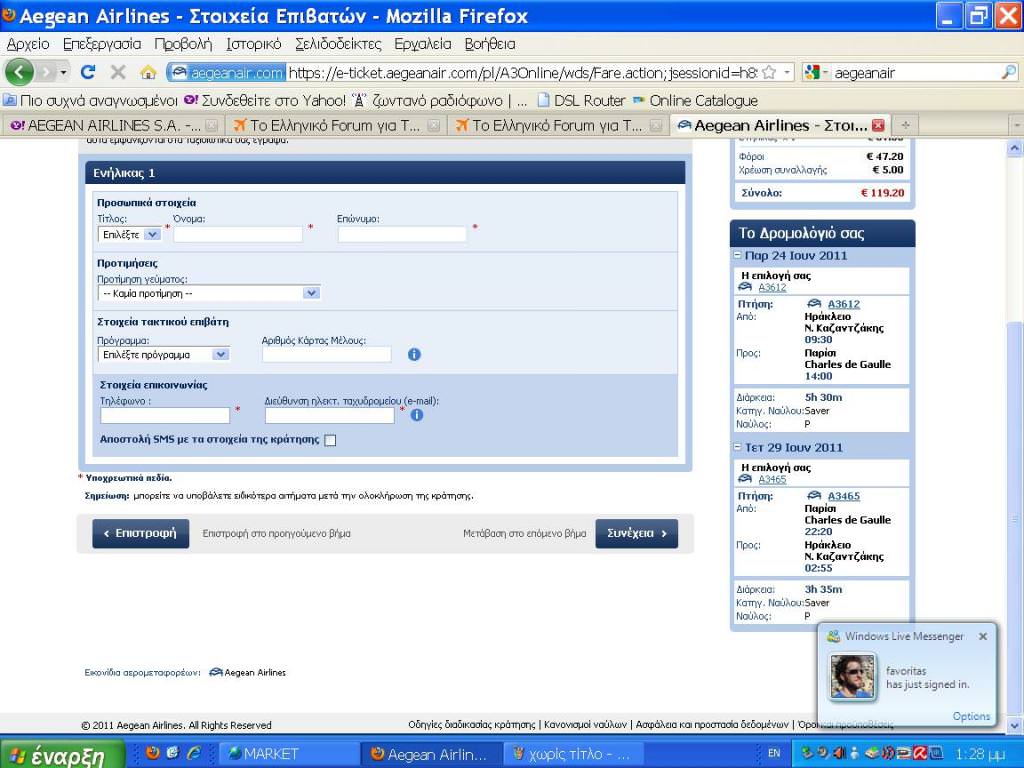Screen dimensions: 1024x768
Task: Open the Windows Start button έναρξη
Action: point(62,754)
